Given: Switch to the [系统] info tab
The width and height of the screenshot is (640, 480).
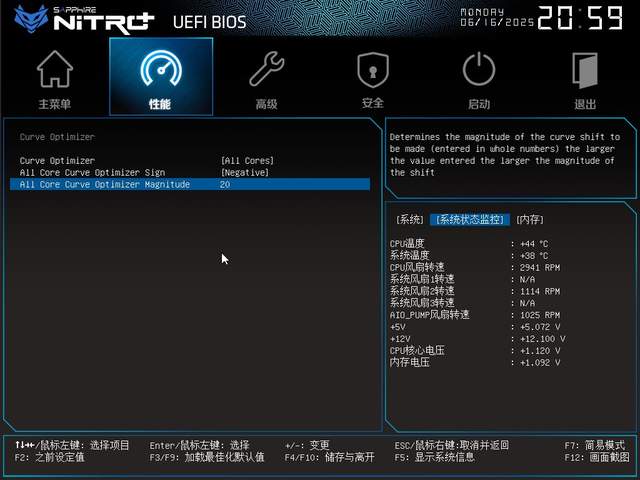Looking at the screenshot, I should click(409, 220).
